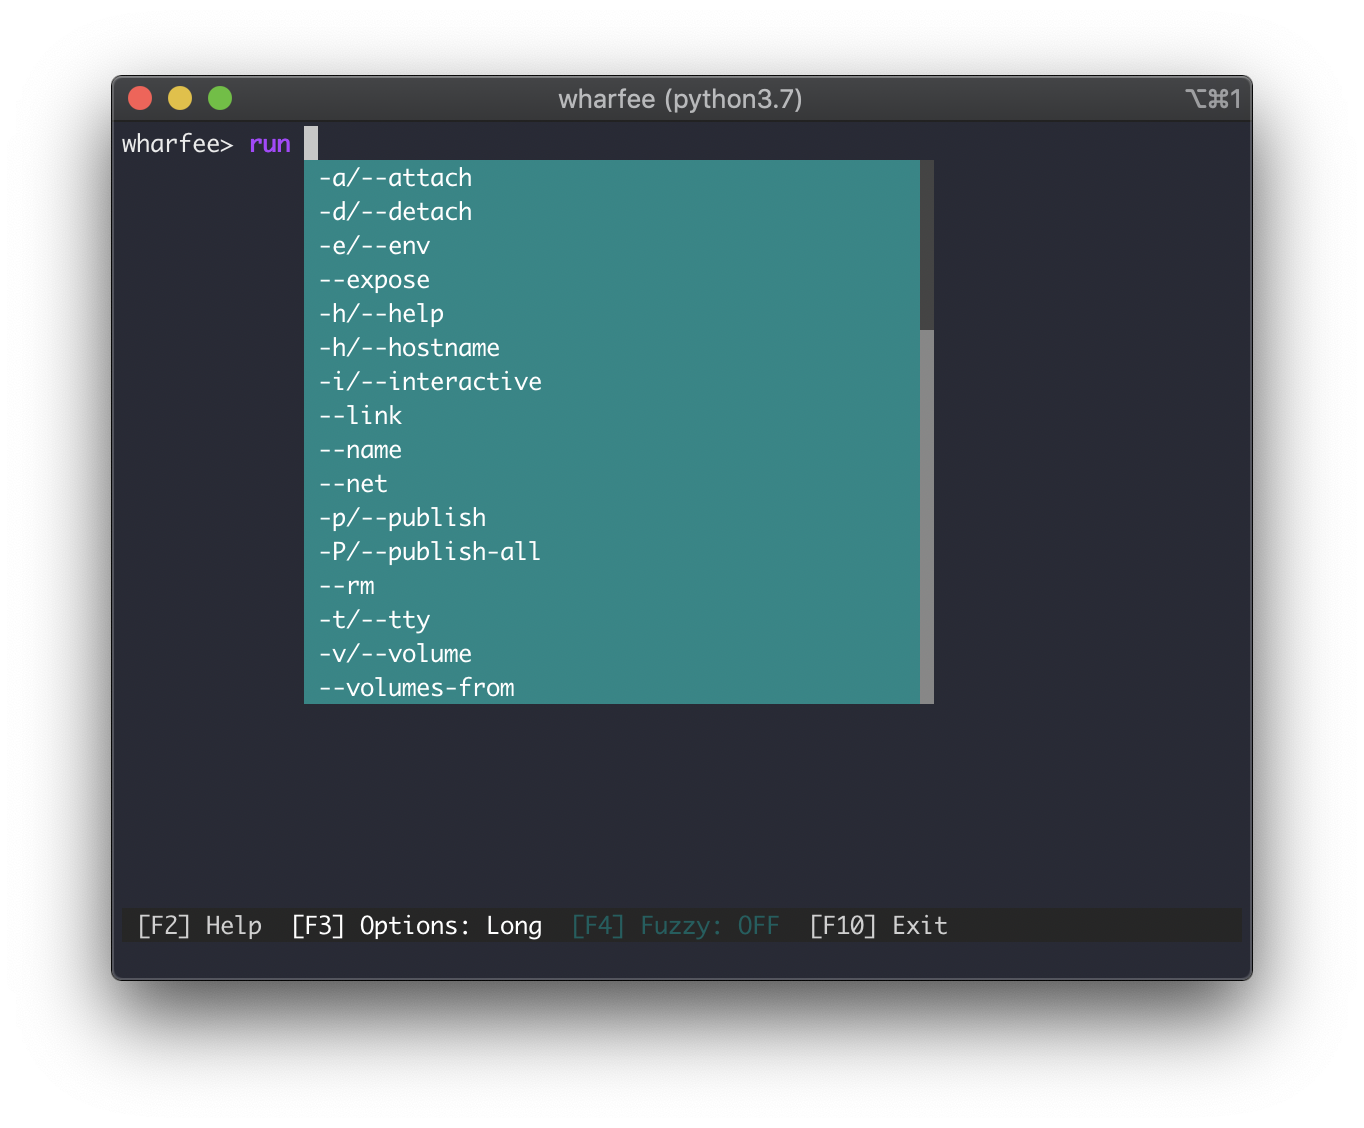Click the wharfee> prompt text
Image resolution: width=1364 pixels, height=1128 pixels.
[177, 144]
